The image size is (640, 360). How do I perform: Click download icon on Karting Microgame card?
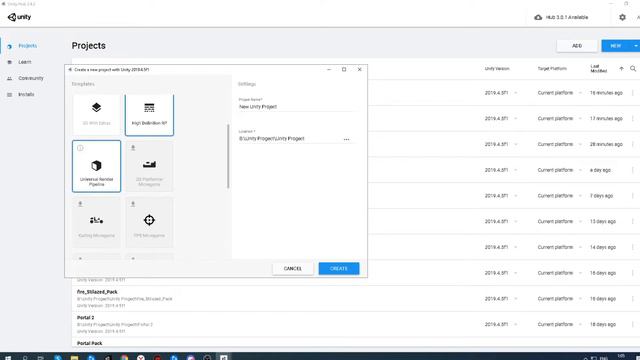(80, 204)
